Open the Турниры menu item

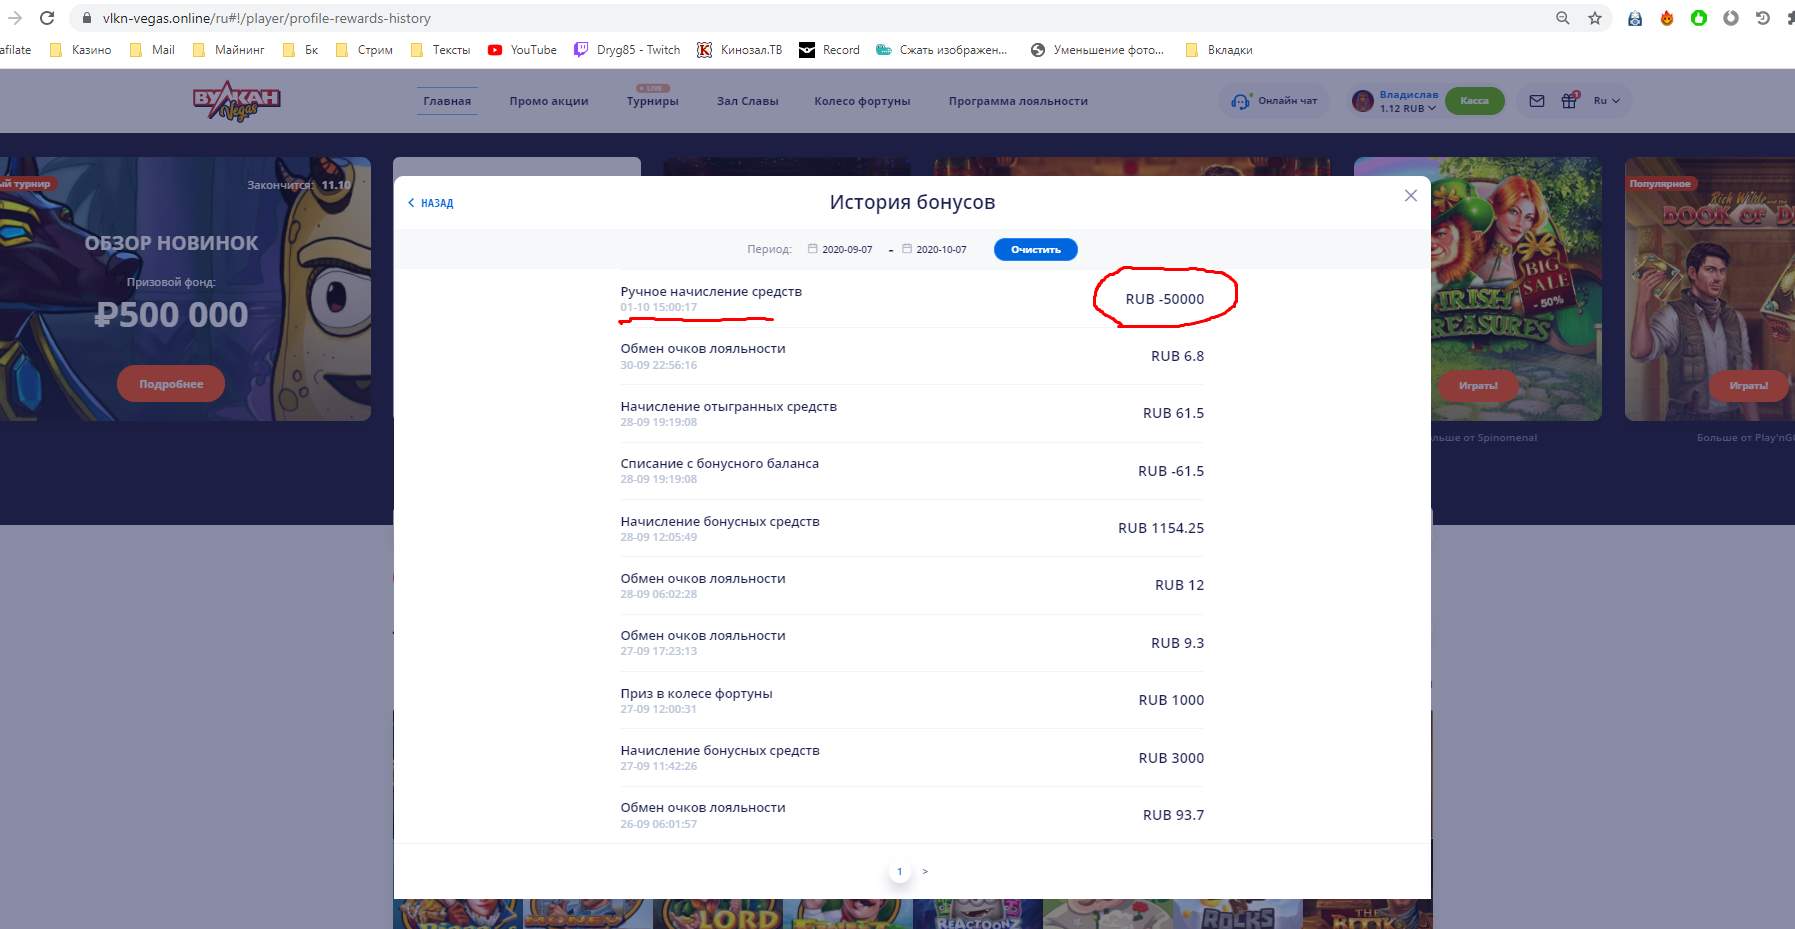tap(652, 101)
